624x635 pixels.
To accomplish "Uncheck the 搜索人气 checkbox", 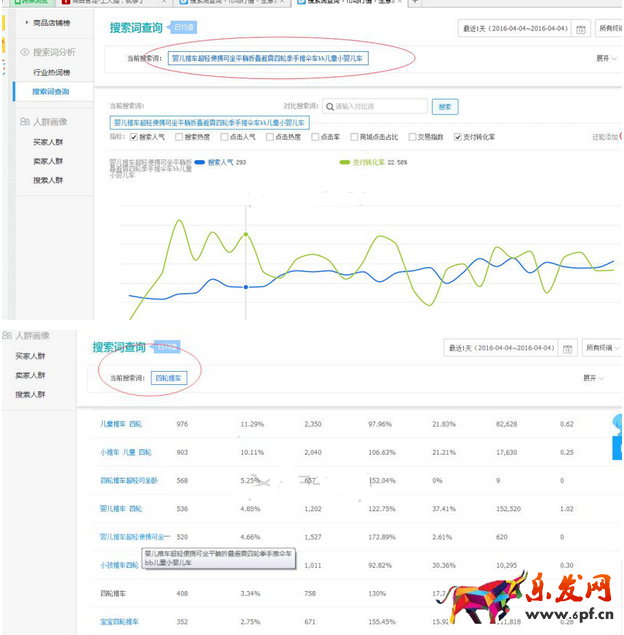I will (134, 137).
